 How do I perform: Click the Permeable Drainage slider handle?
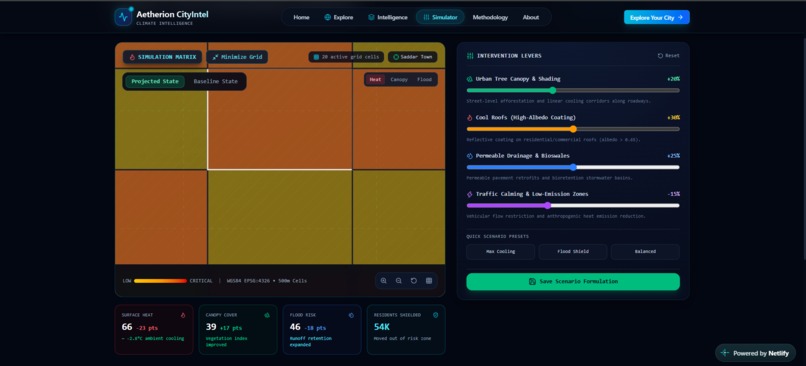coord(573,167)
